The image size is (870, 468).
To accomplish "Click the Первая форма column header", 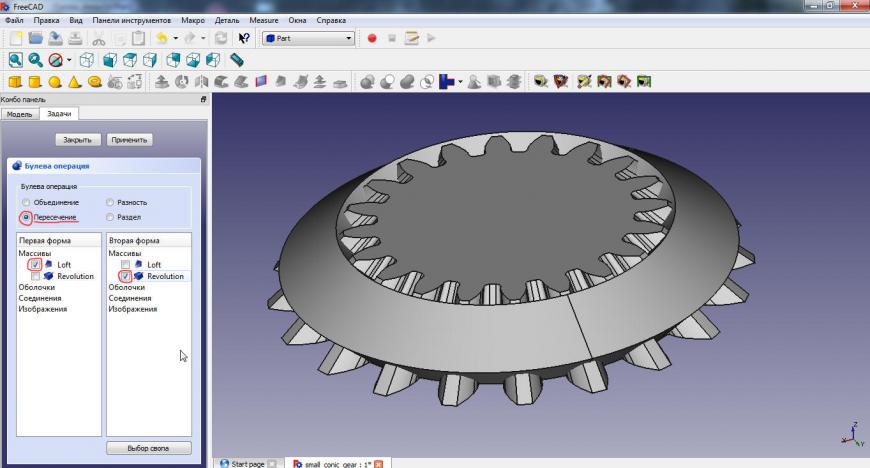I will point(59,240).
